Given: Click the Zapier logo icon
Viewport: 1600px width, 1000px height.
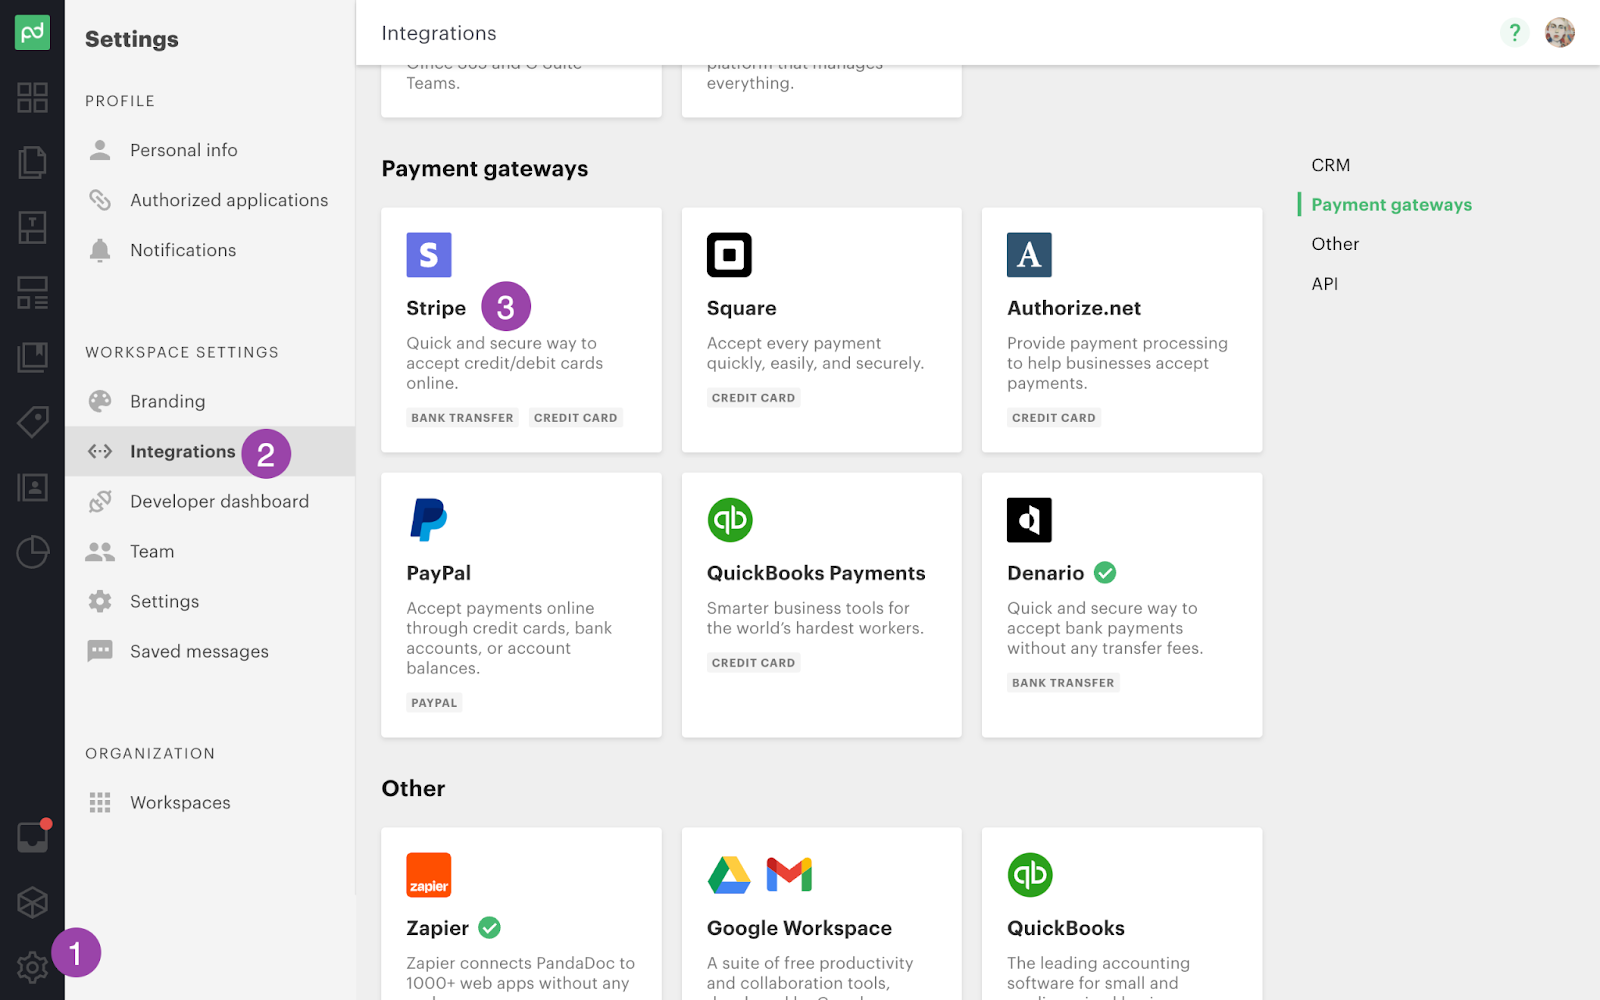Looking at the screenshot, I should 429,875.
